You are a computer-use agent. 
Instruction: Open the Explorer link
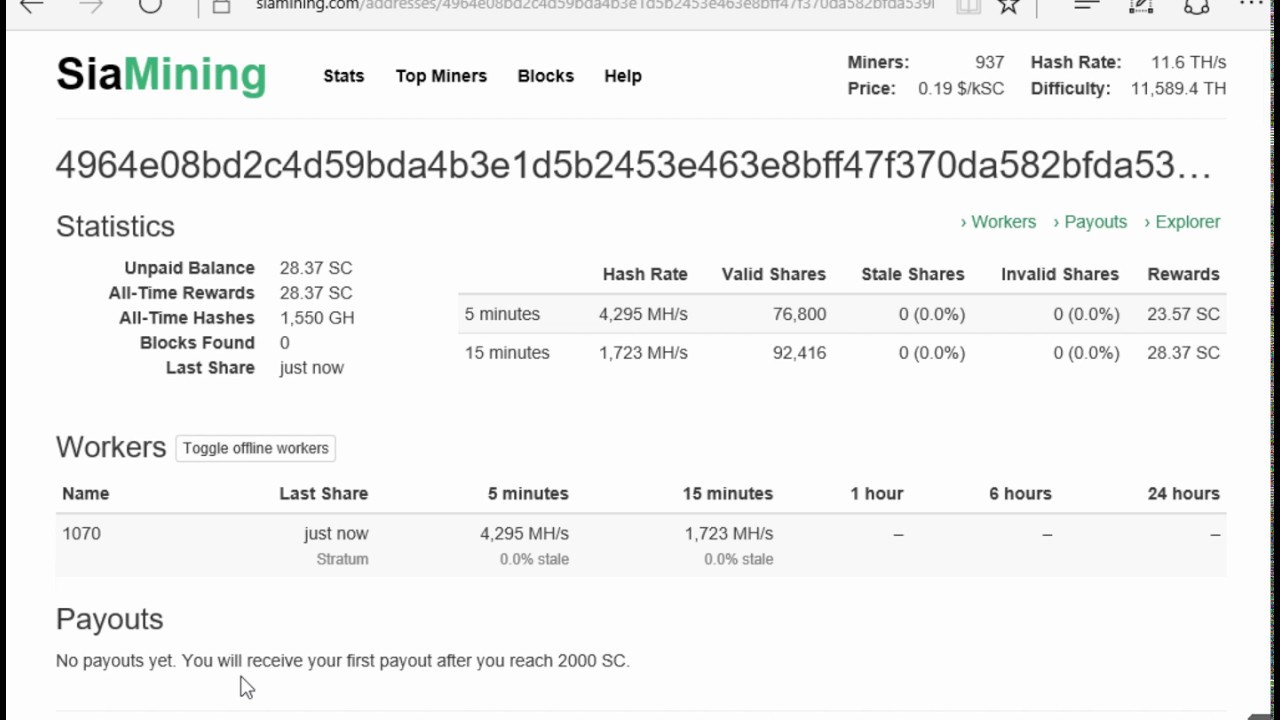pos(1182,222)
